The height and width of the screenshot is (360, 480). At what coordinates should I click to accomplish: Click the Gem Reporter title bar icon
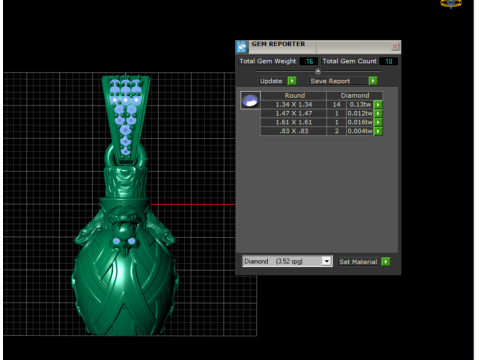pos(242,47)
